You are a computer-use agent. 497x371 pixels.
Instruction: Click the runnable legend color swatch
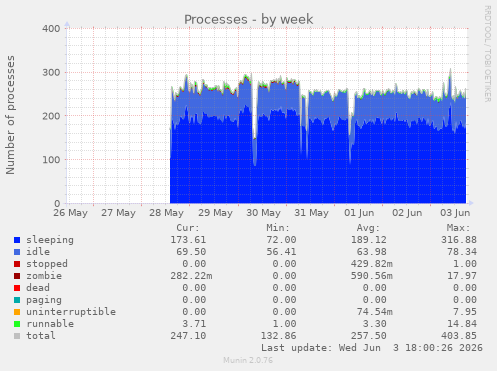tap(17, 324)
